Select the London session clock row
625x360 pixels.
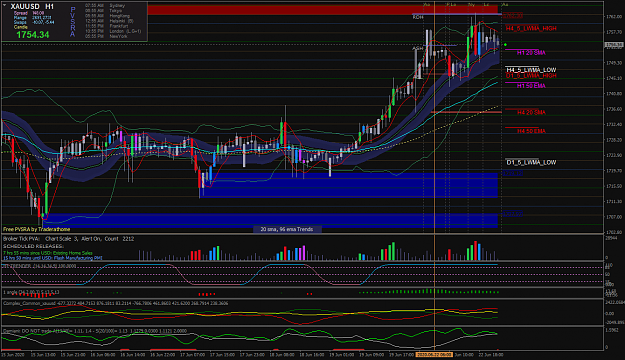[x=113, y=31]
